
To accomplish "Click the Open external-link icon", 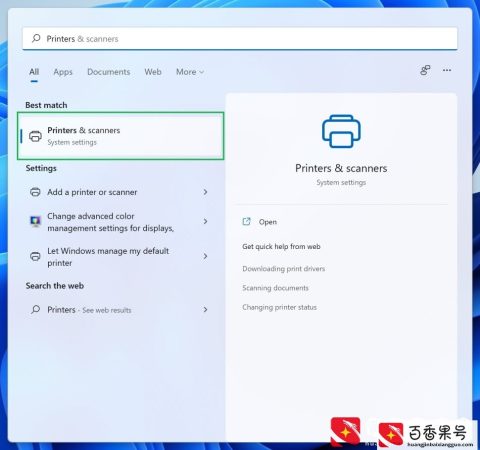I will coord(246,221).
